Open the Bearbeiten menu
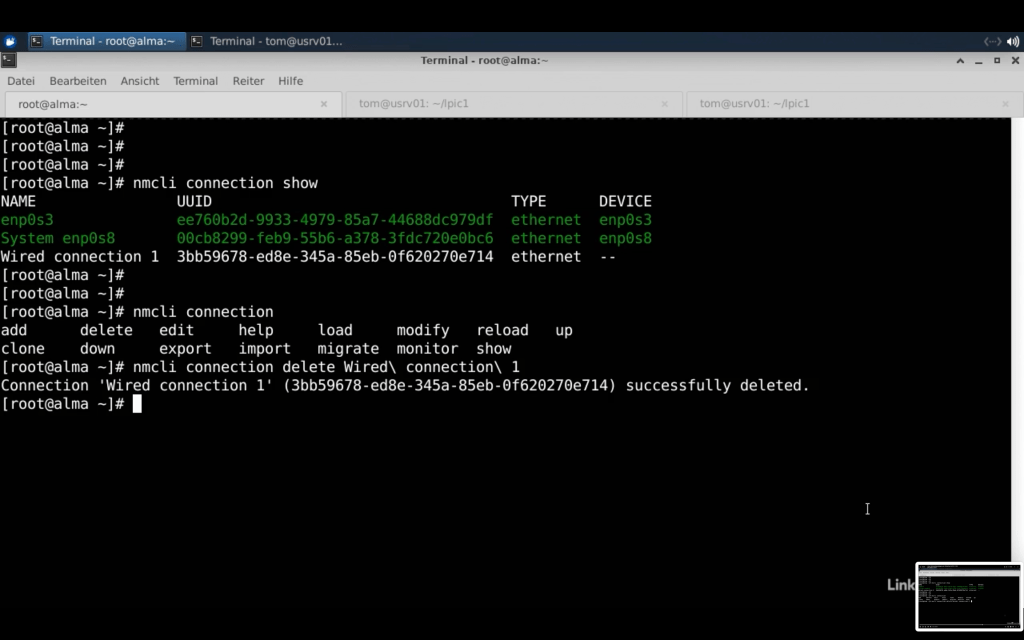Viewport: 1024px width, 640px height. 78,81
